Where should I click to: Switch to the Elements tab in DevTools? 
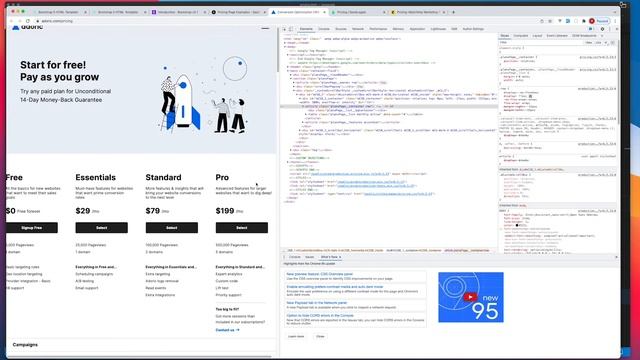coord(306,29)
